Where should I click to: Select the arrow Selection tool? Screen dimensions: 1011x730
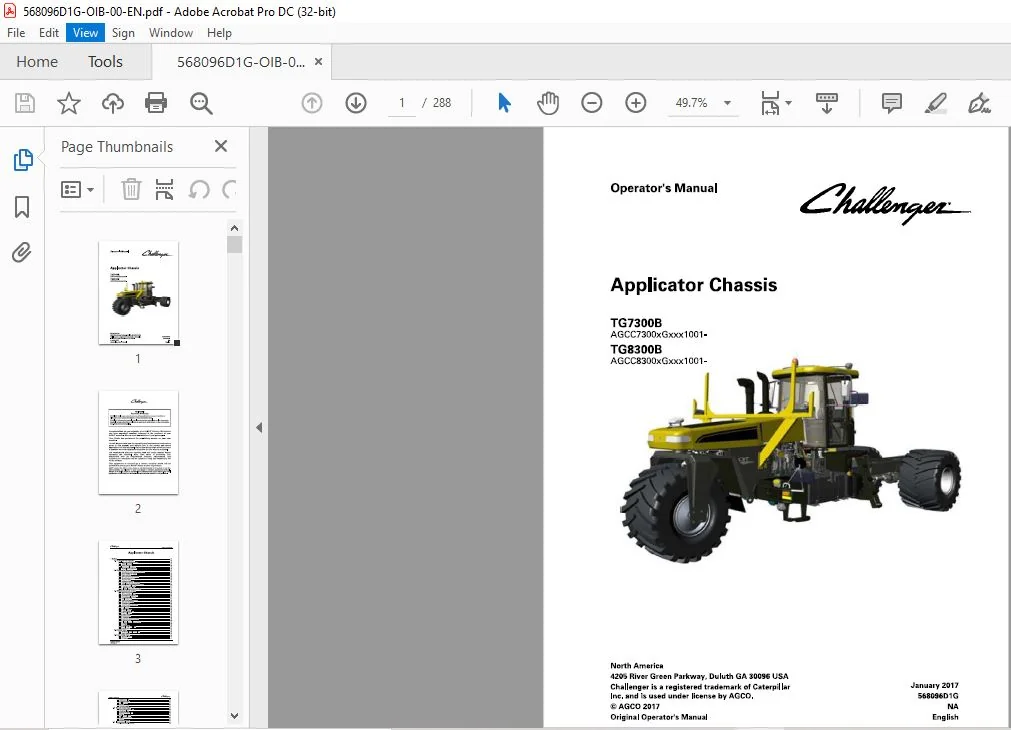(504, 103)
